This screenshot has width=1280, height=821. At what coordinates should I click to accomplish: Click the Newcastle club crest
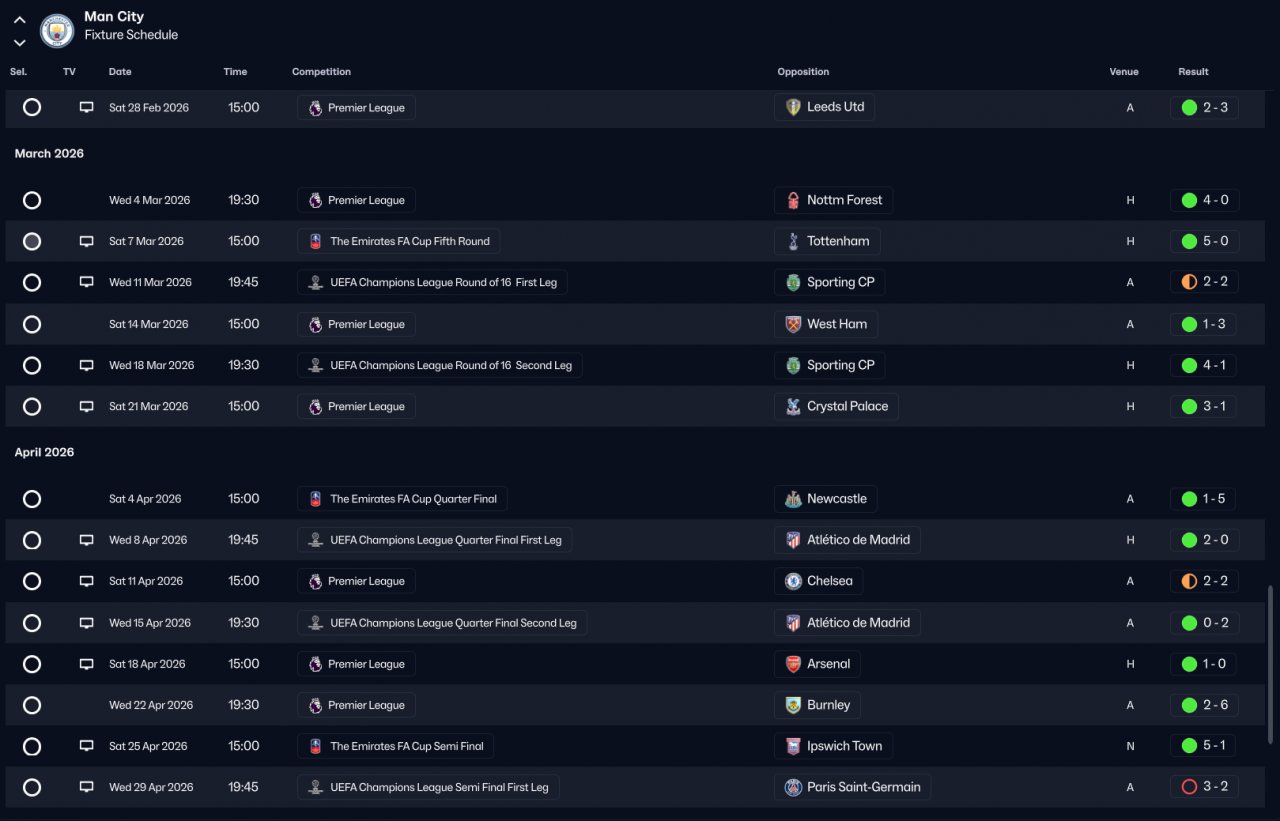pos(793,499)
